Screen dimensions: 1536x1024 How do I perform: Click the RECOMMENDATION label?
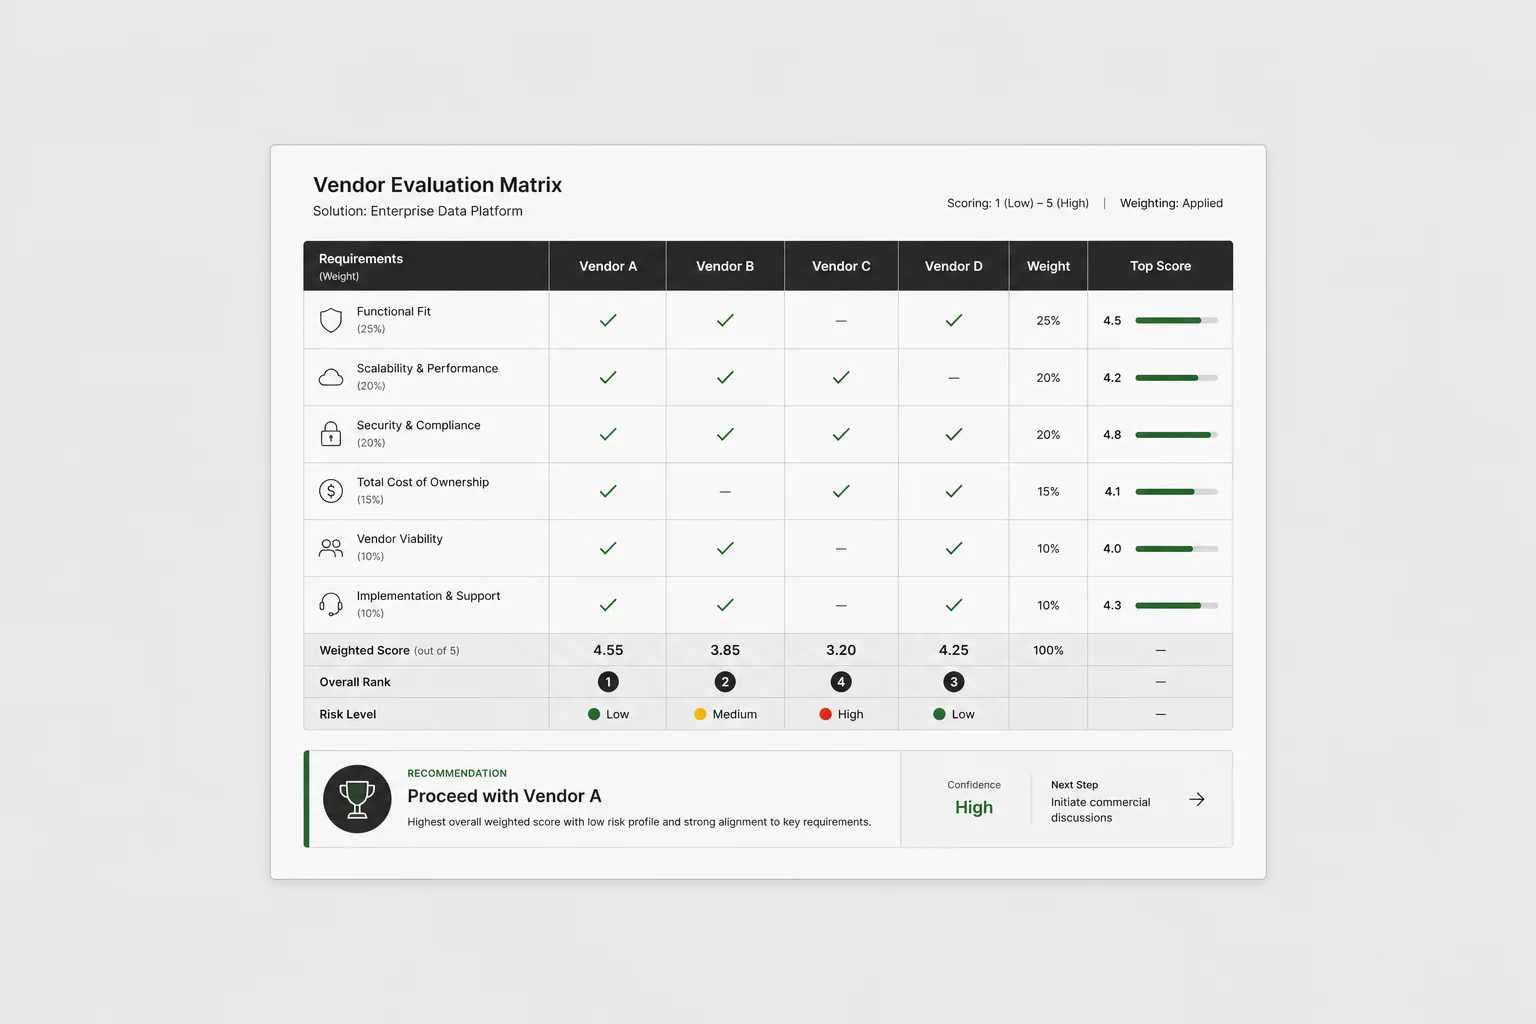[x=457, y=773]
